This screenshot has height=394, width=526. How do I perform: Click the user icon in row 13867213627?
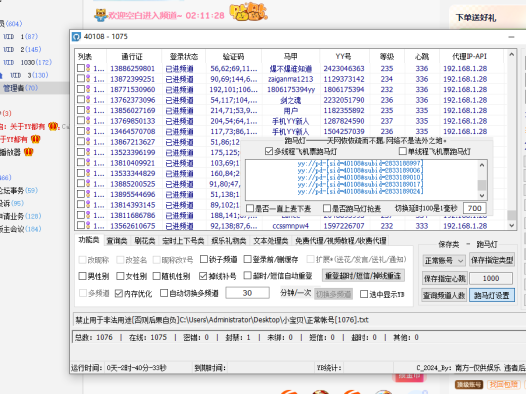click(x=88, y=142)
